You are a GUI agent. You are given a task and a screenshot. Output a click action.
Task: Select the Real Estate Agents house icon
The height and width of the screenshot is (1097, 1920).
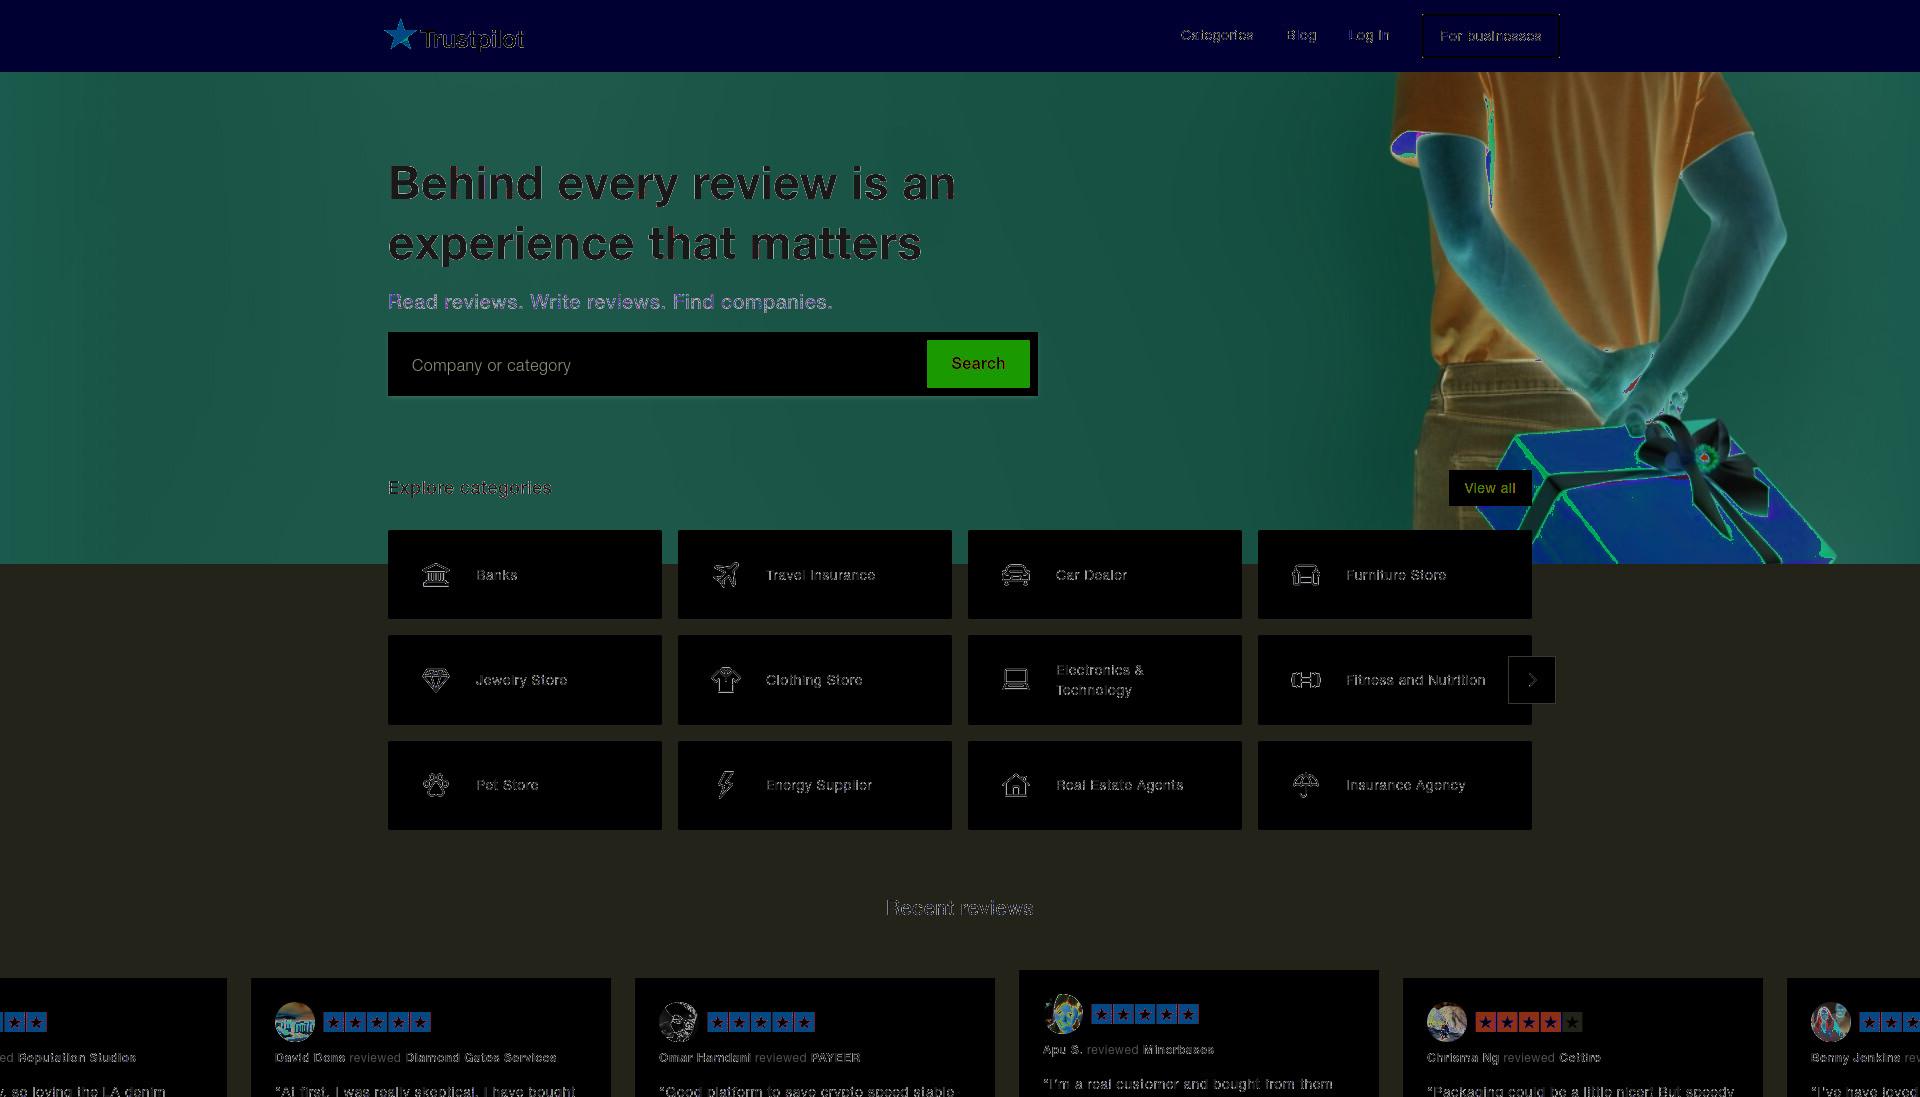1016,785
